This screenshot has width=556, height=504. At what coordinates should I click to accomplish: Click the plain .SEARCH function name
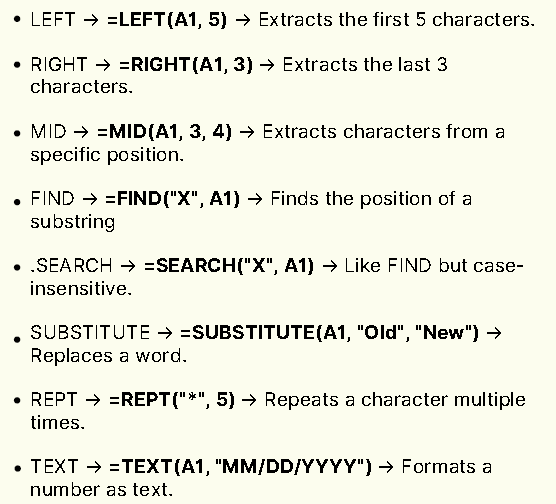click(71, 265)
